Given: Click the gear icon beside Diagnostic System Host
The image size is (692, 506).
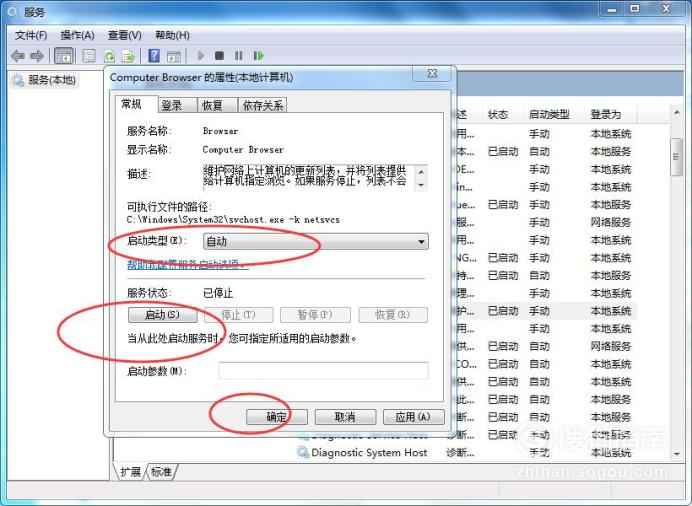Looking at the screenshot, I should click(x=303, y=452).
